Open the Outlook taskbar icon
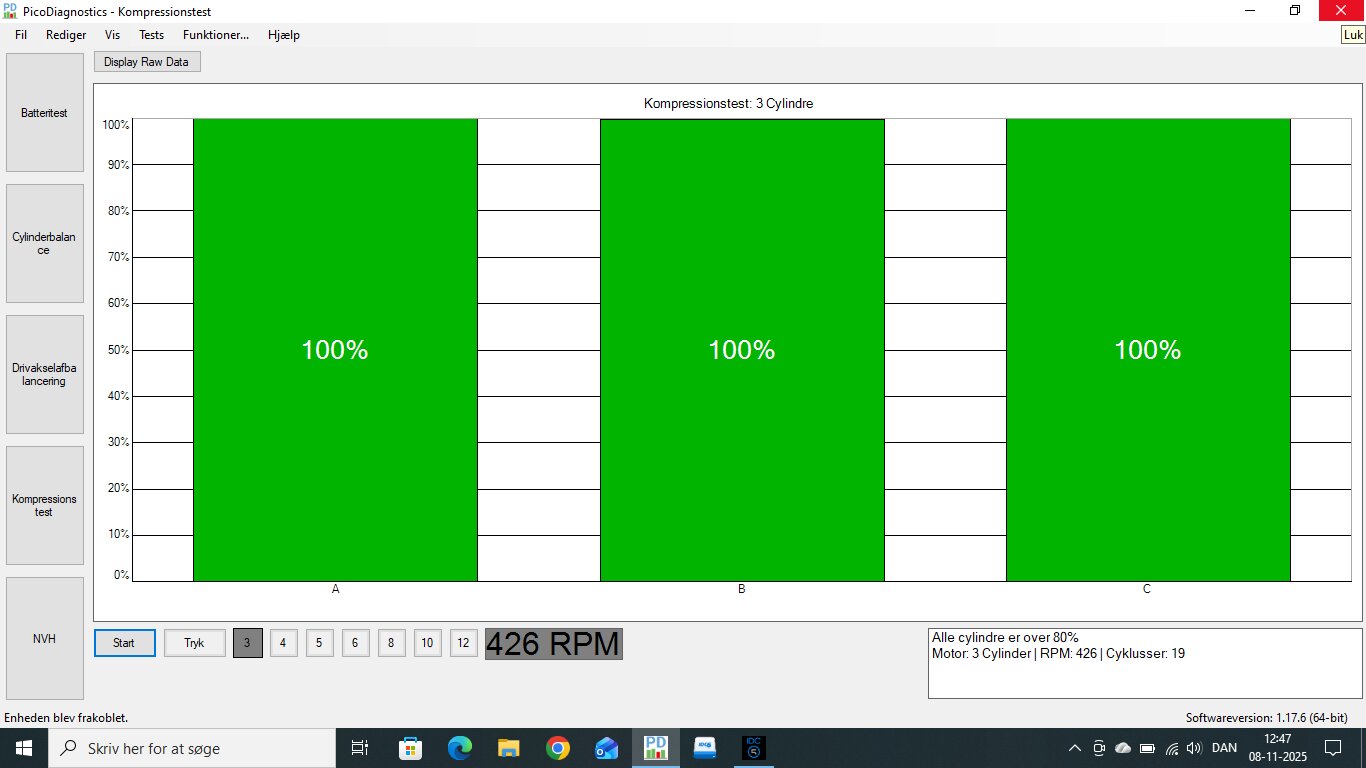1366x768 pixels. tap(607, 748)
